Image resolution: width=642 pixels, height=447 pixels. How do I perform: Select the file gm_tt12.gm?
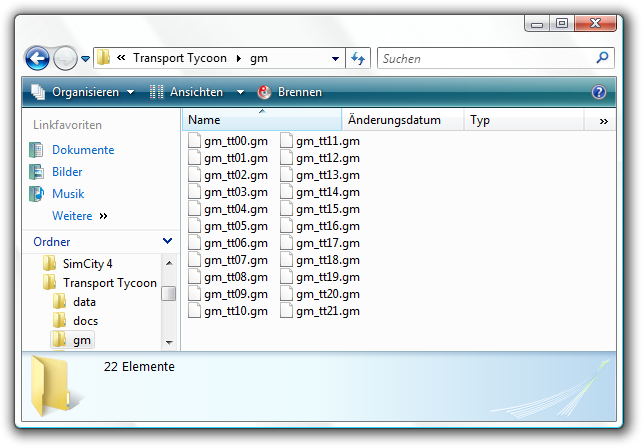(x=328, y=158)
